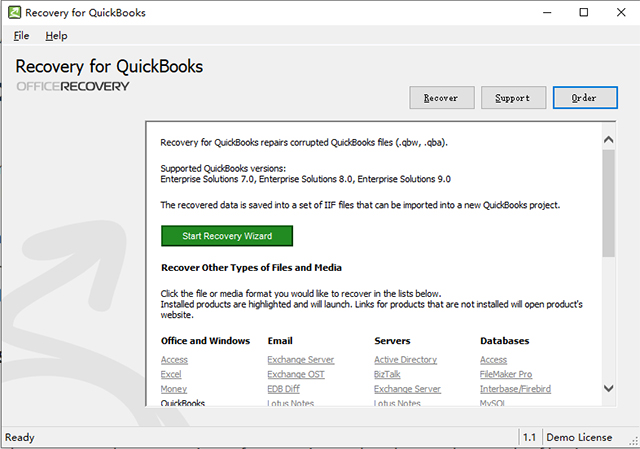Open the Access link under Office and Windows
This screenshot has width=640, height=449.
174,360
